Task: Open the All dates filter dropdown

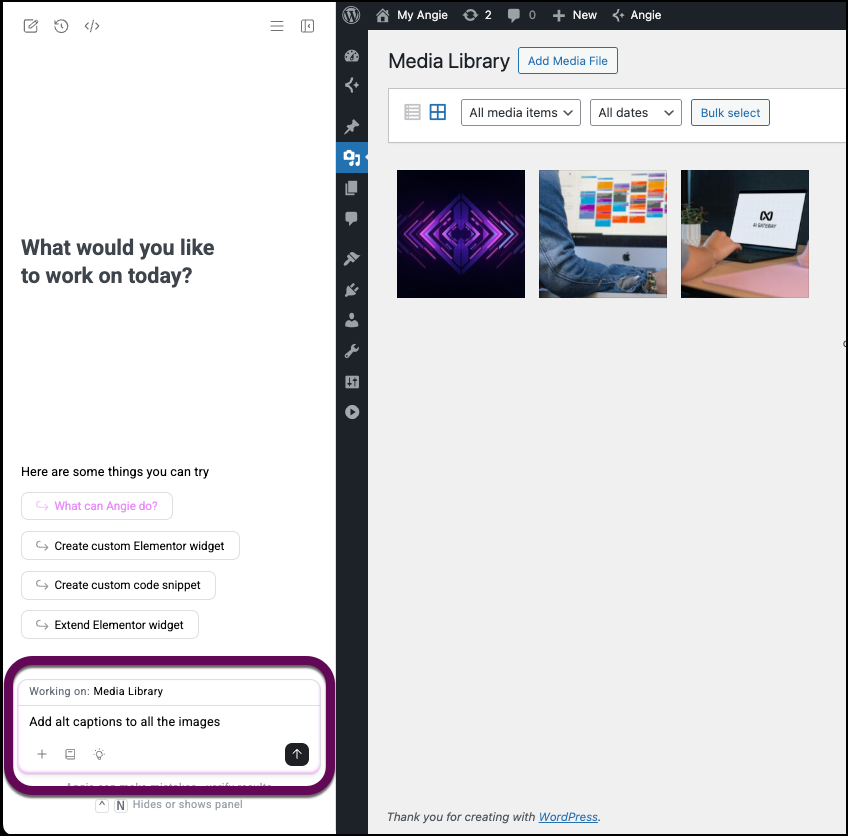Action: (635, 112)
